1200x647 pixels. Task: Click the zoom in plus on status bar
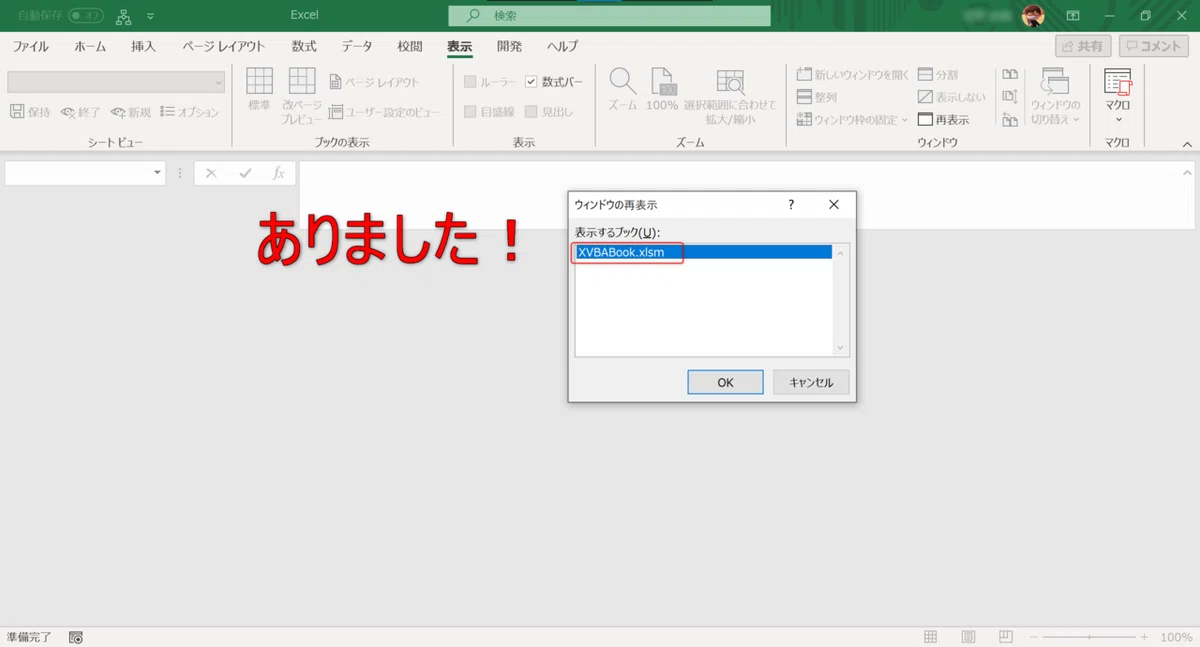(x=1143, y=637)
